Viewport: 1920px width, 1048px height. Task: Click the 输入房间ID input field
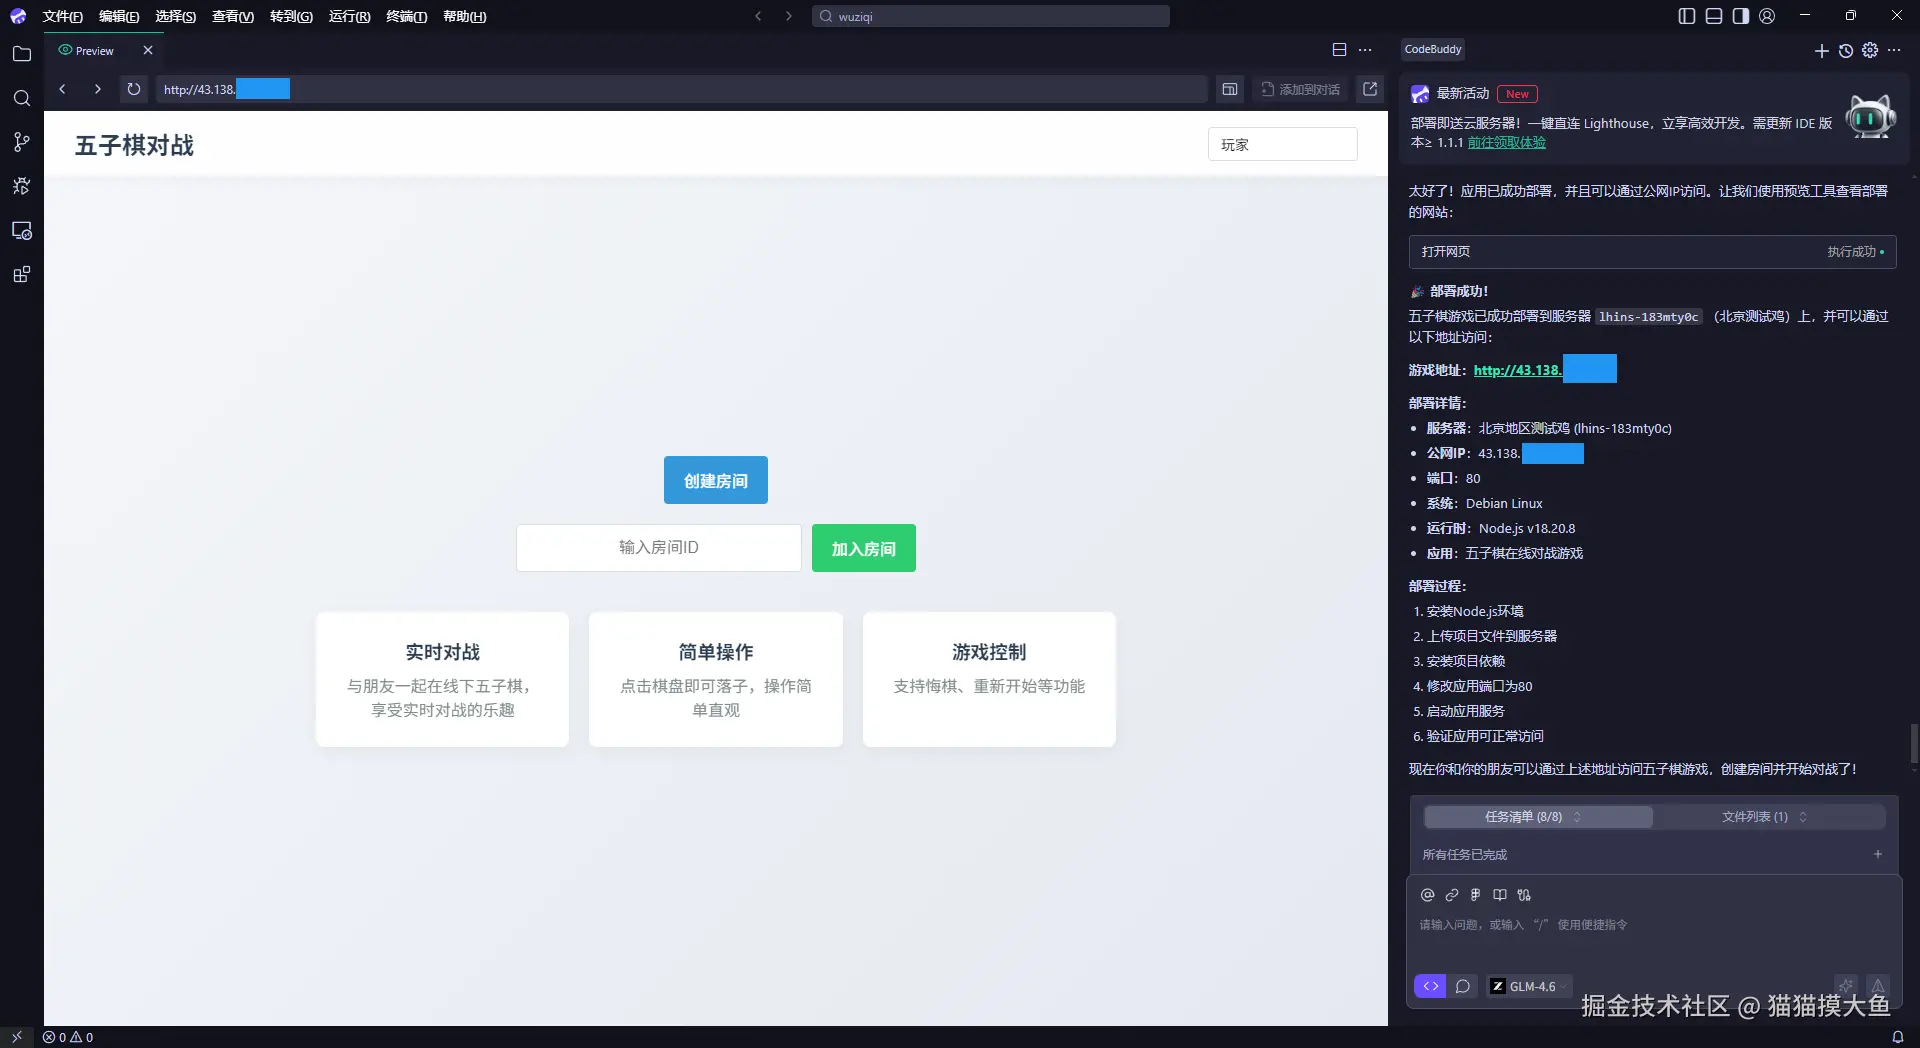tap(659, 548)
